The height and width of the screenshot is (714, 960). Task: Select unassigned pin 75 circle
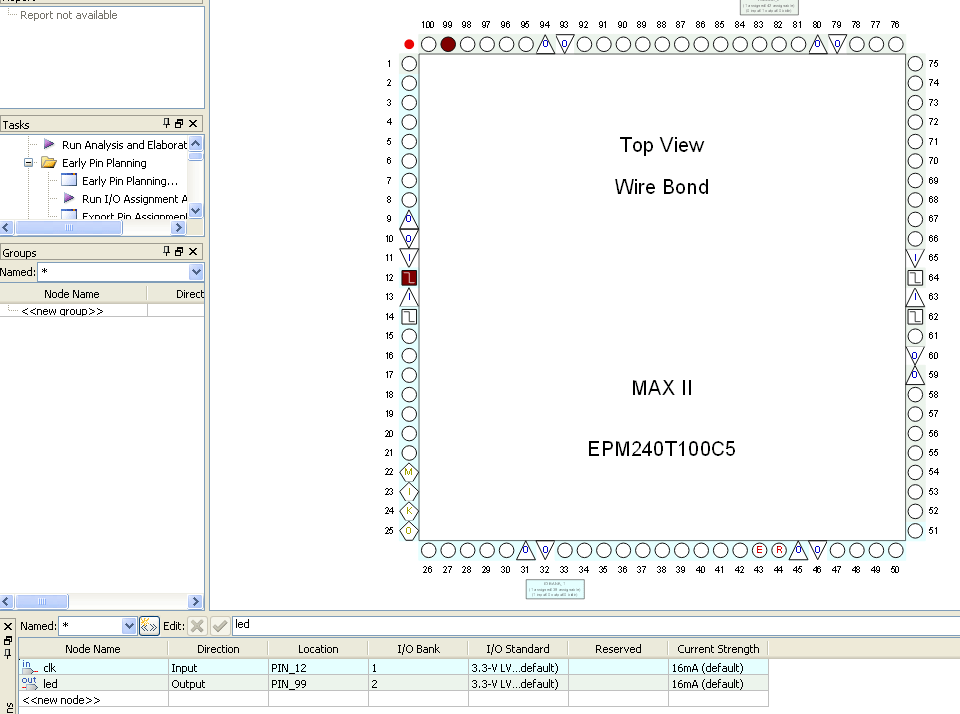pos(915,64)
